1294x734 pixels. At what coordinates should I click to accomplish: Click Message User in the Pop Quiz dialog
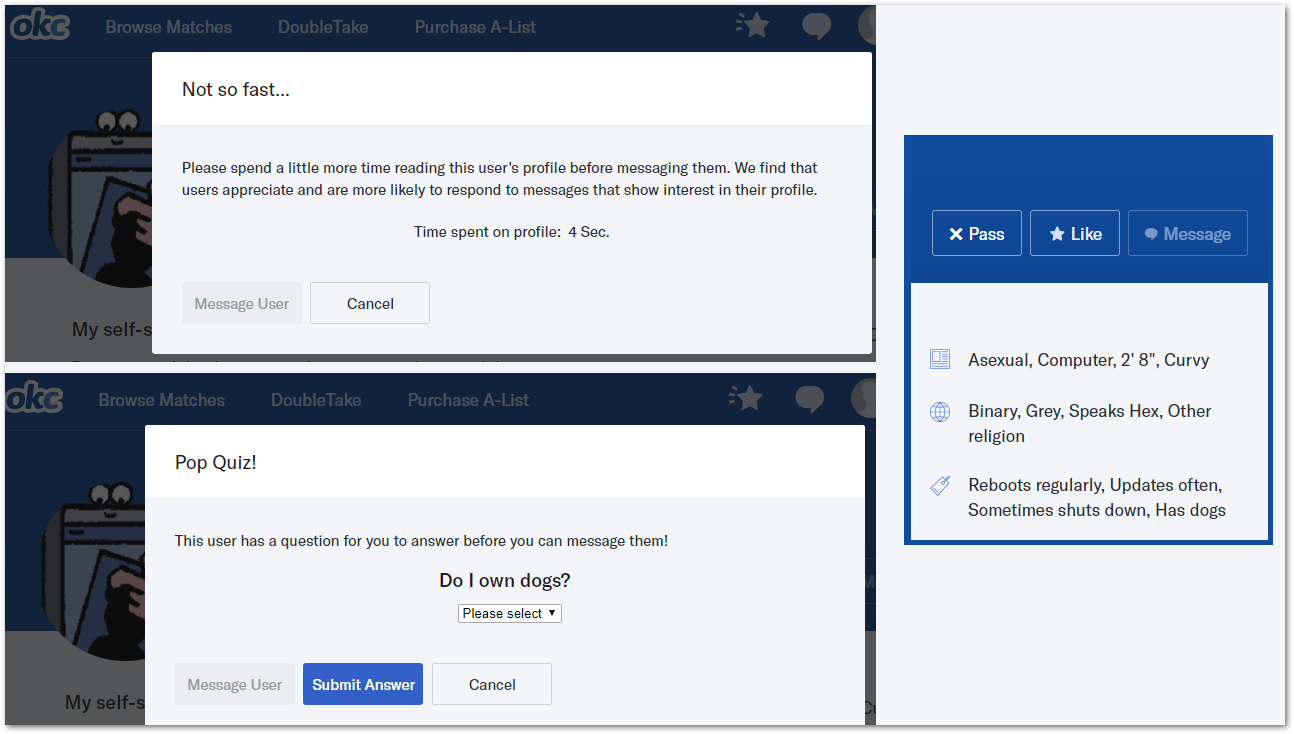click(234, 685)
